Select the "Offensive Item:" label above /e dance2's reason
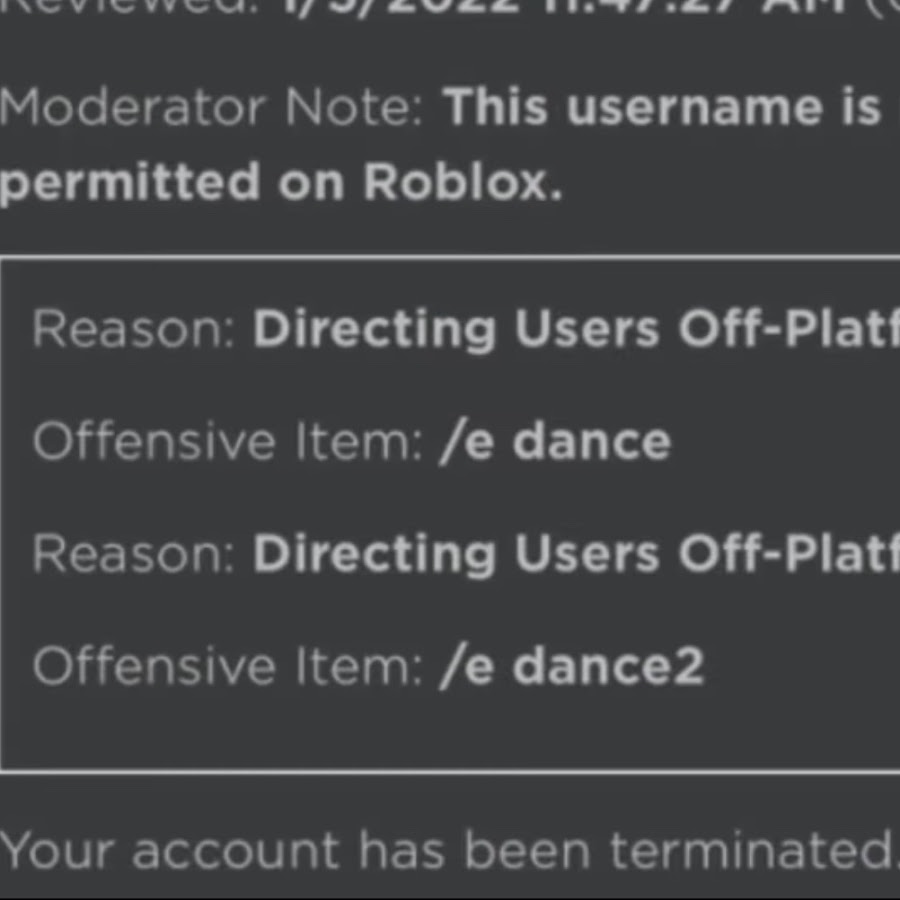900x900 pixels. [x=227, y=441]
